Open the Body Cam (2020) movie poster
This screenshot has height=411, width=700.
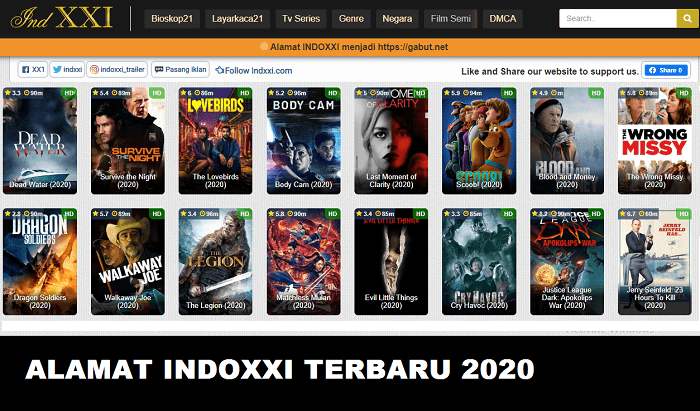click(304, 141)
